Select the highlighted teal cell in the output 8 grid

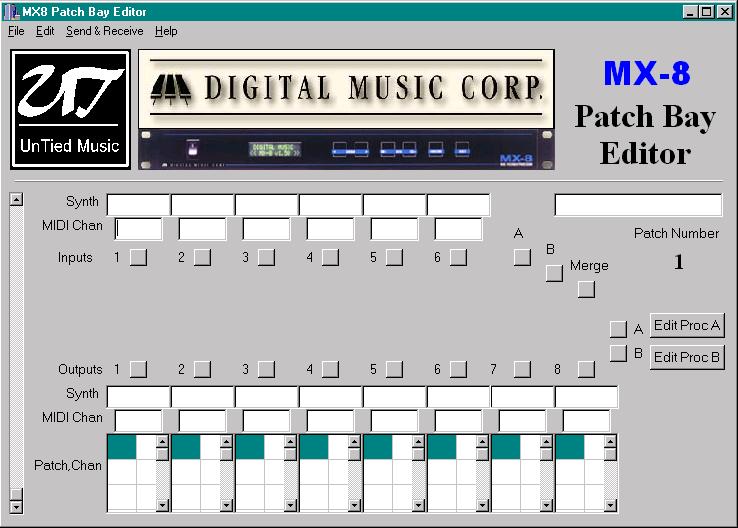570,447
